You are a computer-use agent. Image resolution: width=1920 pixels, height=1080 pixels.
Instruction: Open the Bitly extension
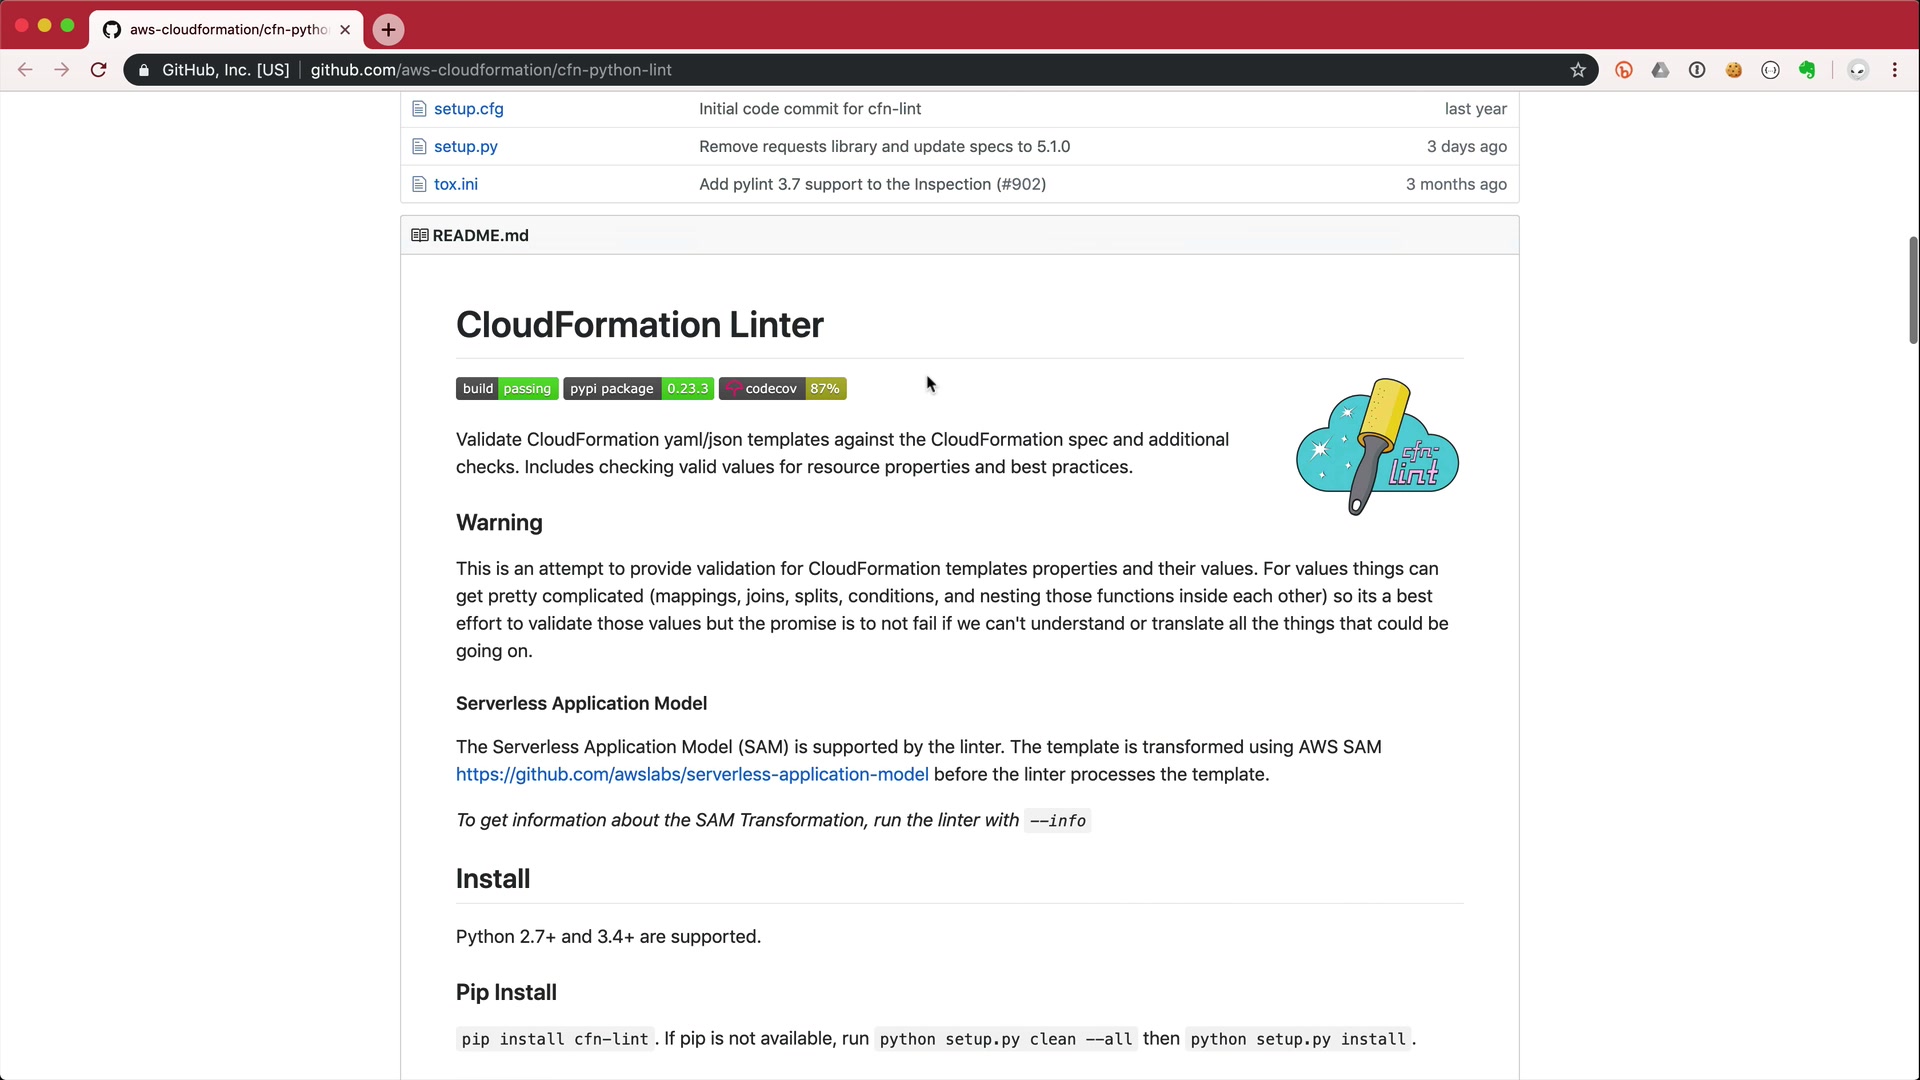pyautogui.click(x=1624, y=70)
